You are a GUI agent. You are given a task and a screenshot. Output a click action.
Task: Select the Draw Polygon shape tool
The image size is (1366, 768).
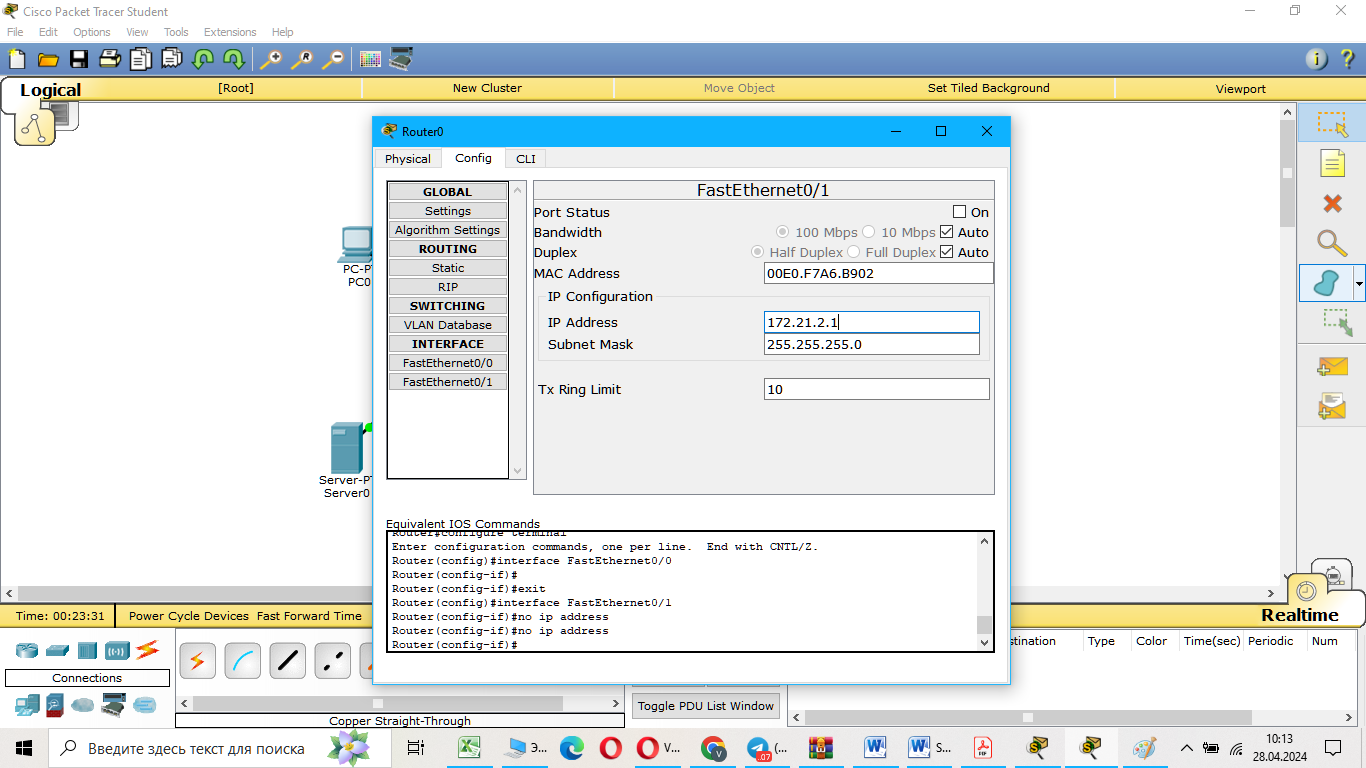click(1326, 284)
